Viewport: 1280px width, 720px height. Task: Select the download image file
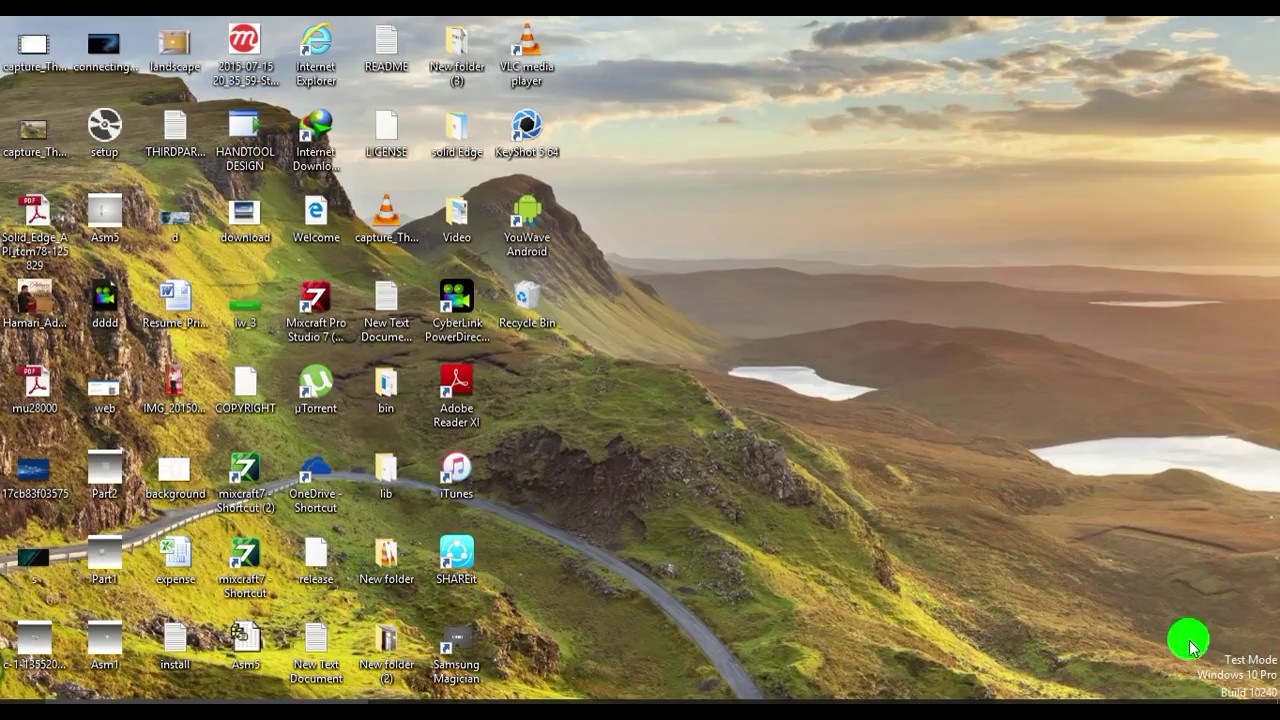[245, 220]
